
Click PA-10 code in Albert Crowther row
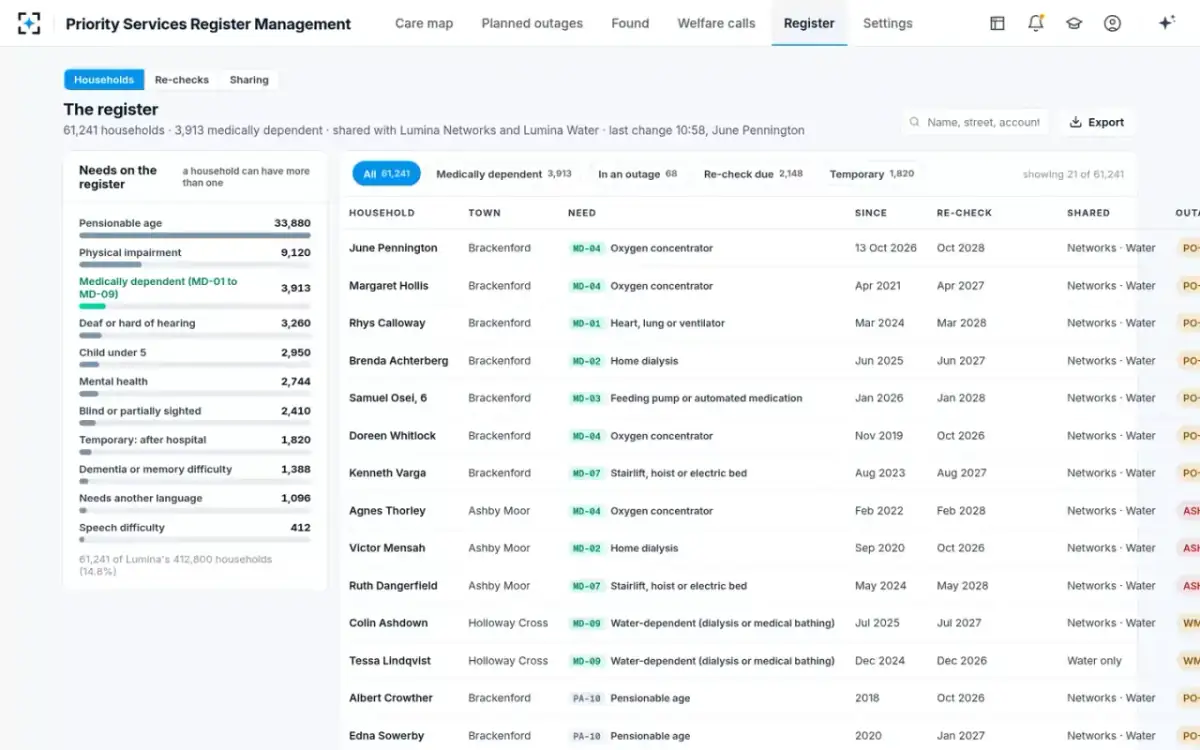586,698
